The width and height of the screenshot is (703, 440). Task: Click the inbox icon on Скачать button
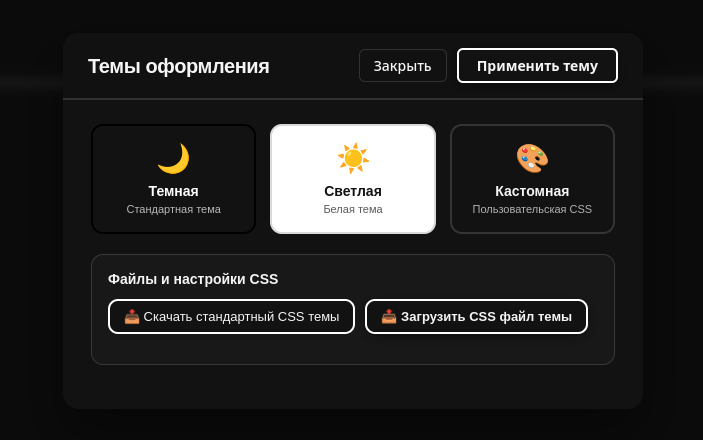(132, 317)
